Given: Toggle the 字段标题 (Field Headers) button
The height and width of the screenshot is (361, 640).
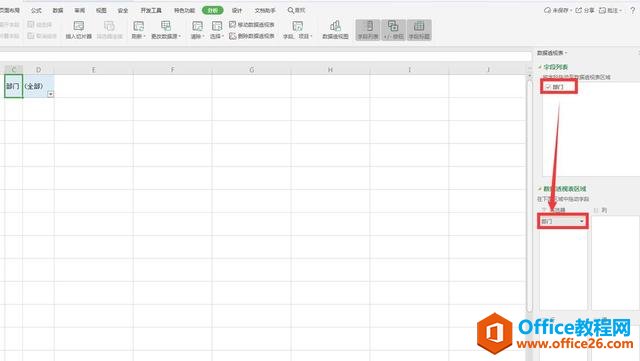Looking at the screenshot, I should (419, 30).
